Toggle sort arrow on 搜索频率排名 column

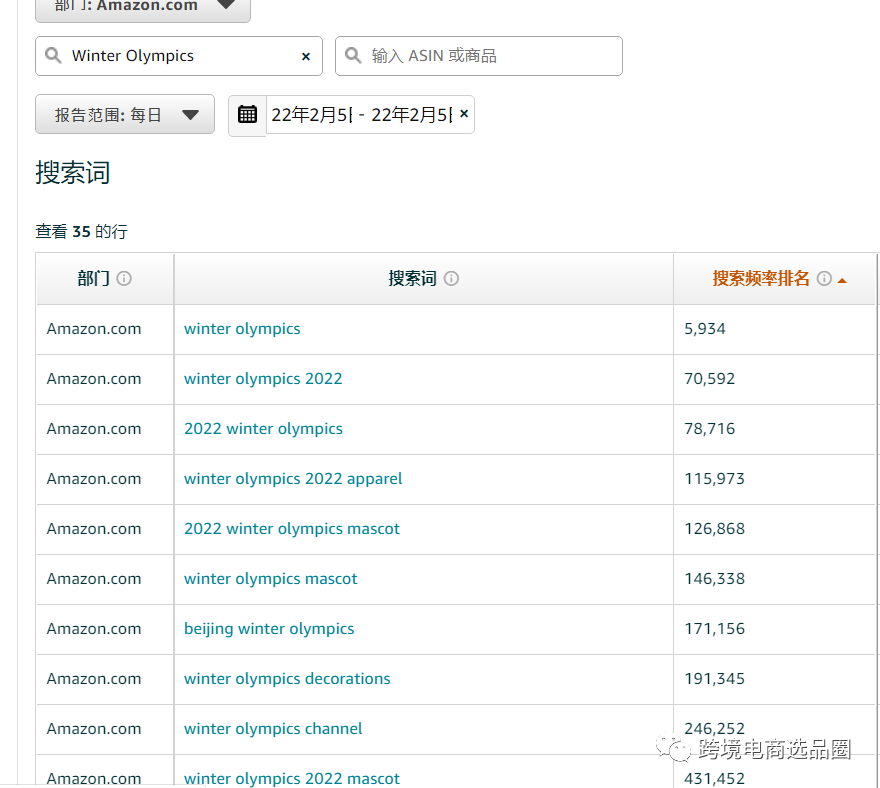point(842,280)
